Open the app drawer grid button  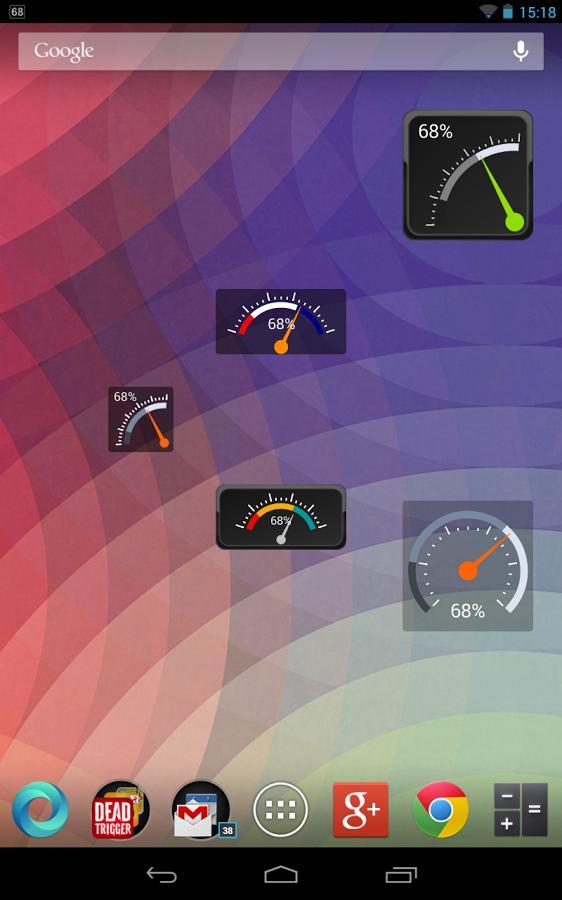click(281, 809)
